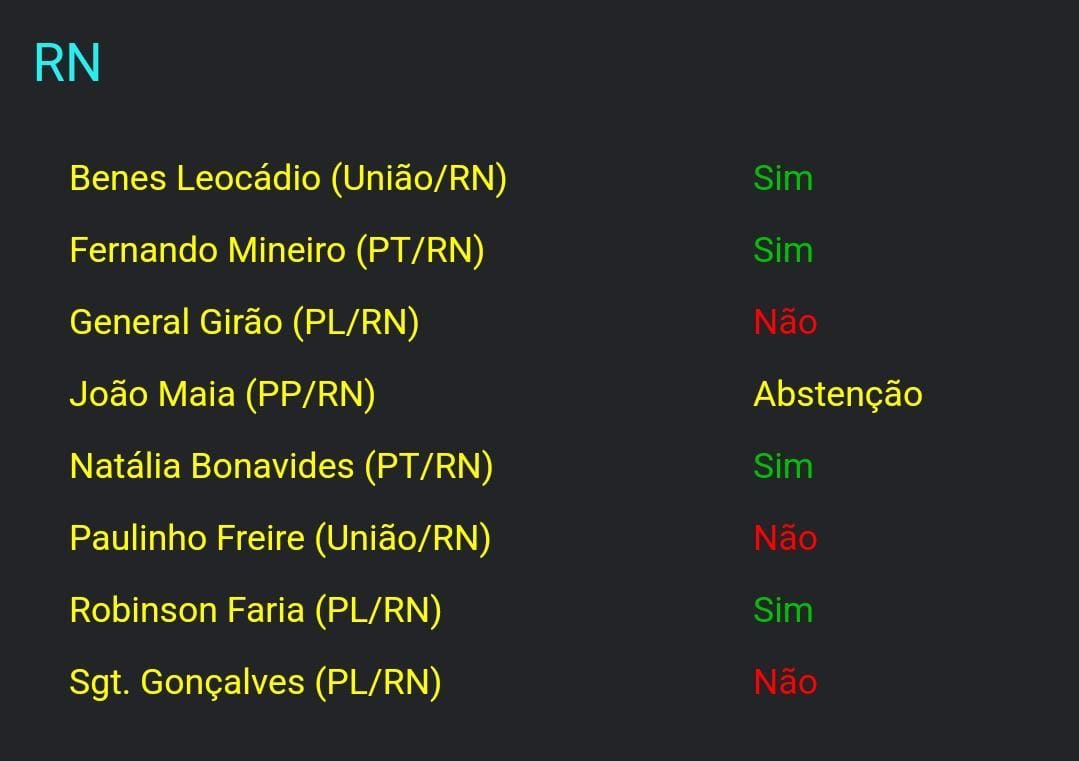The width and height of the screenshot is (1079, 761).
Task: Open Paulinho Freire (União/RN) entry
Action: click(280, 539)
